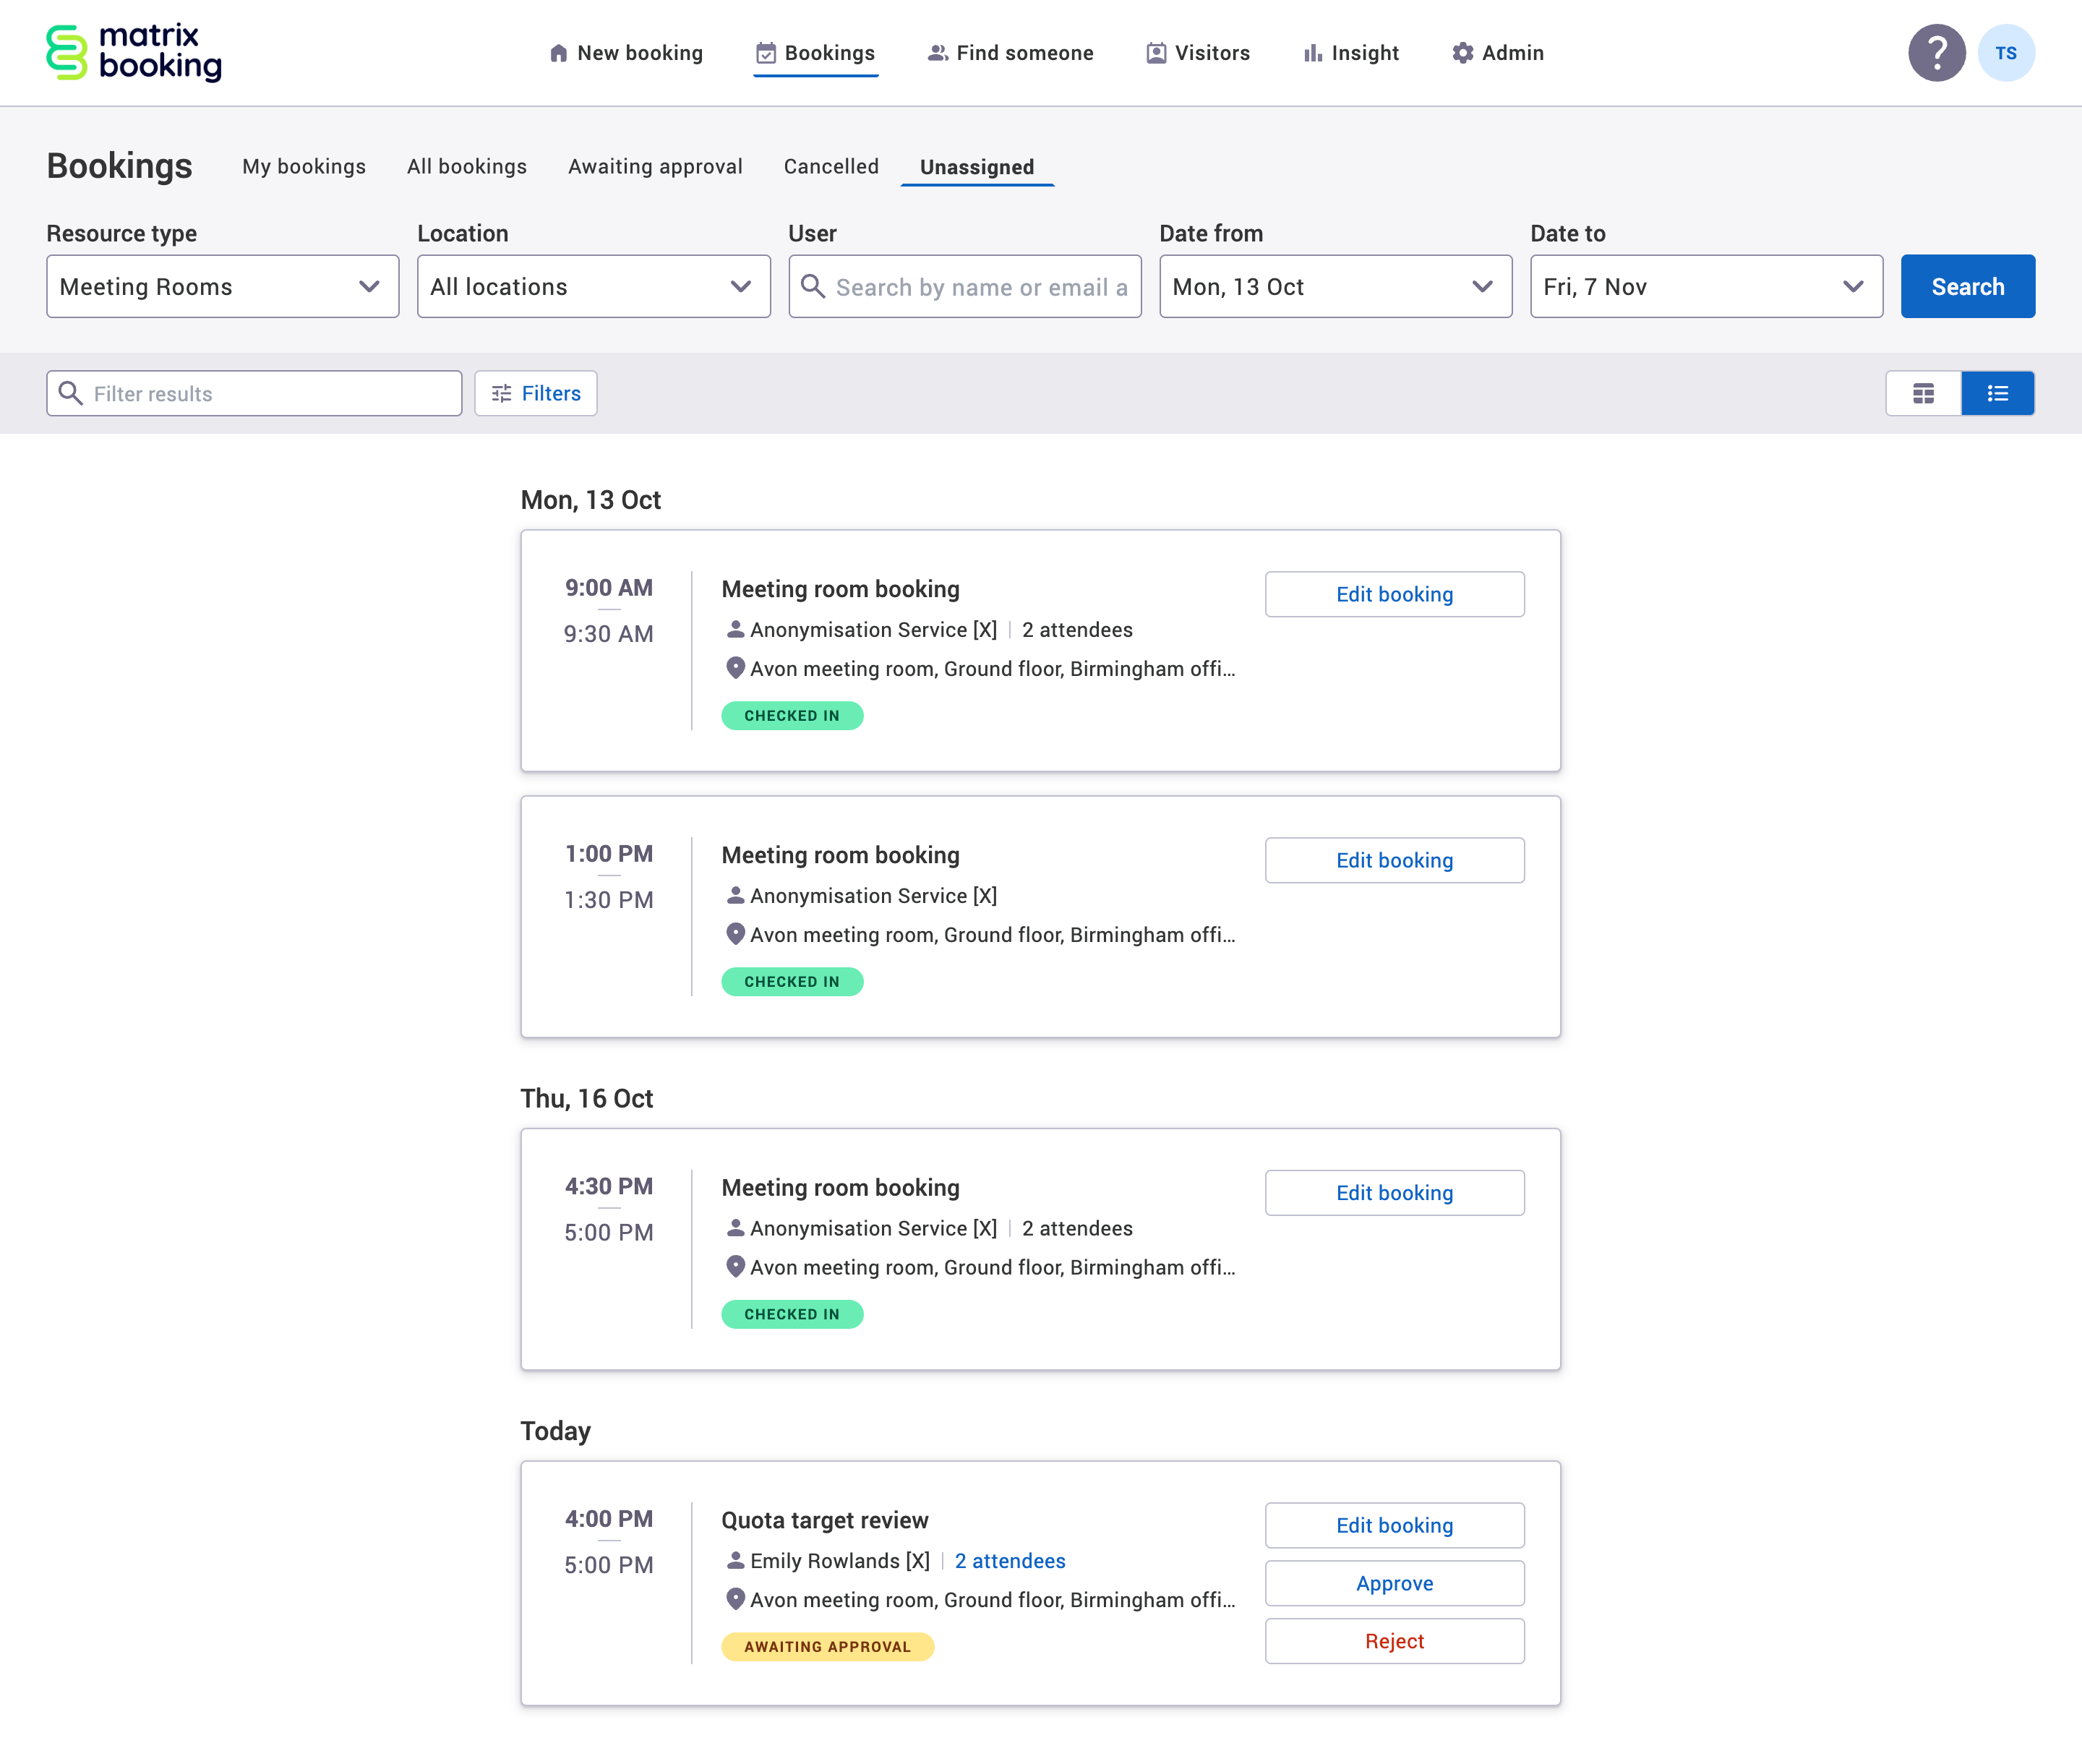The height and width of the screenshot is (1764, 2082).
Task: Click the help question mark icon
Action: [x=1936, y=53]
